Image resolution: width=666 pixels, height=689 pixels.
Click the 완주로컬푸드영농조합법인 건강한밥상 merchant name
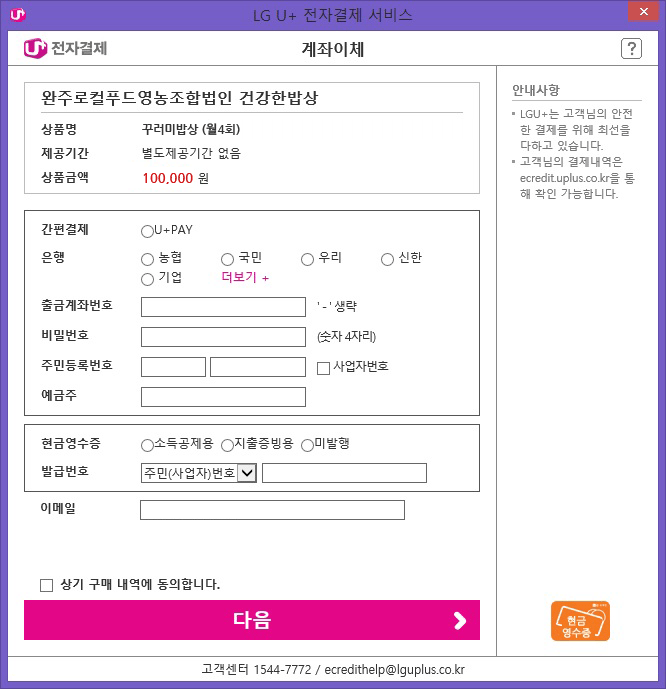(179, 98)
